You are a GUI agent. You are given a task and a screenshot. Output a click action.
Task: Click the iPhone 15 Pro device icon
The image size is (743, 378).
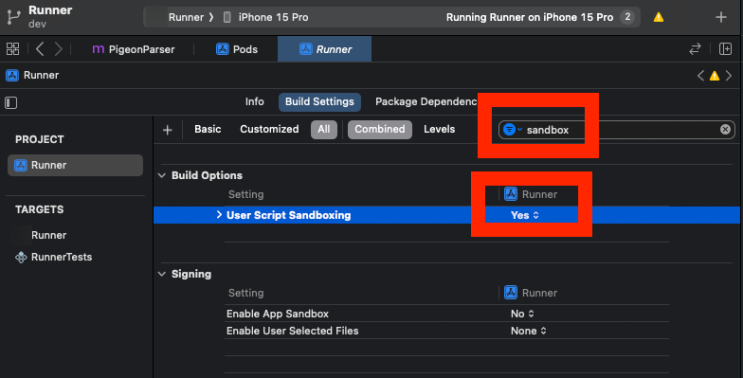pos(227,18)
